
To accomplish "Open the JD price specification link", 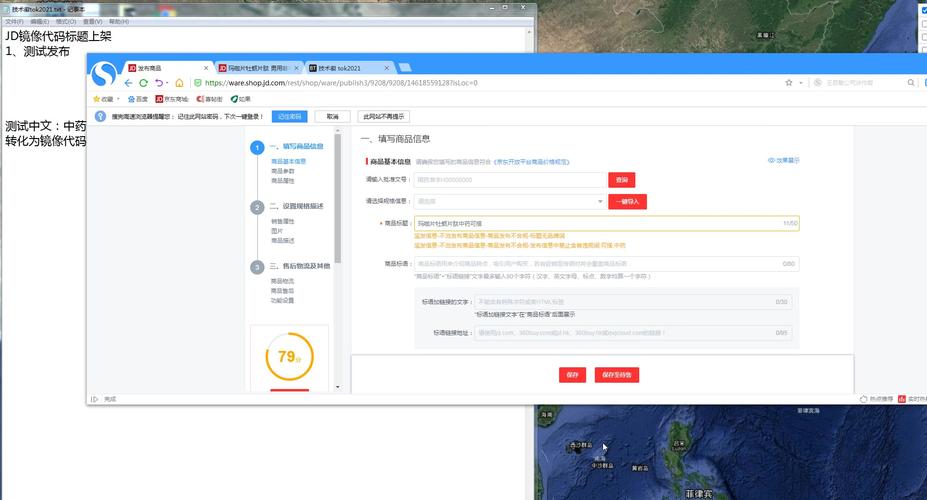I will click(531, 161).
